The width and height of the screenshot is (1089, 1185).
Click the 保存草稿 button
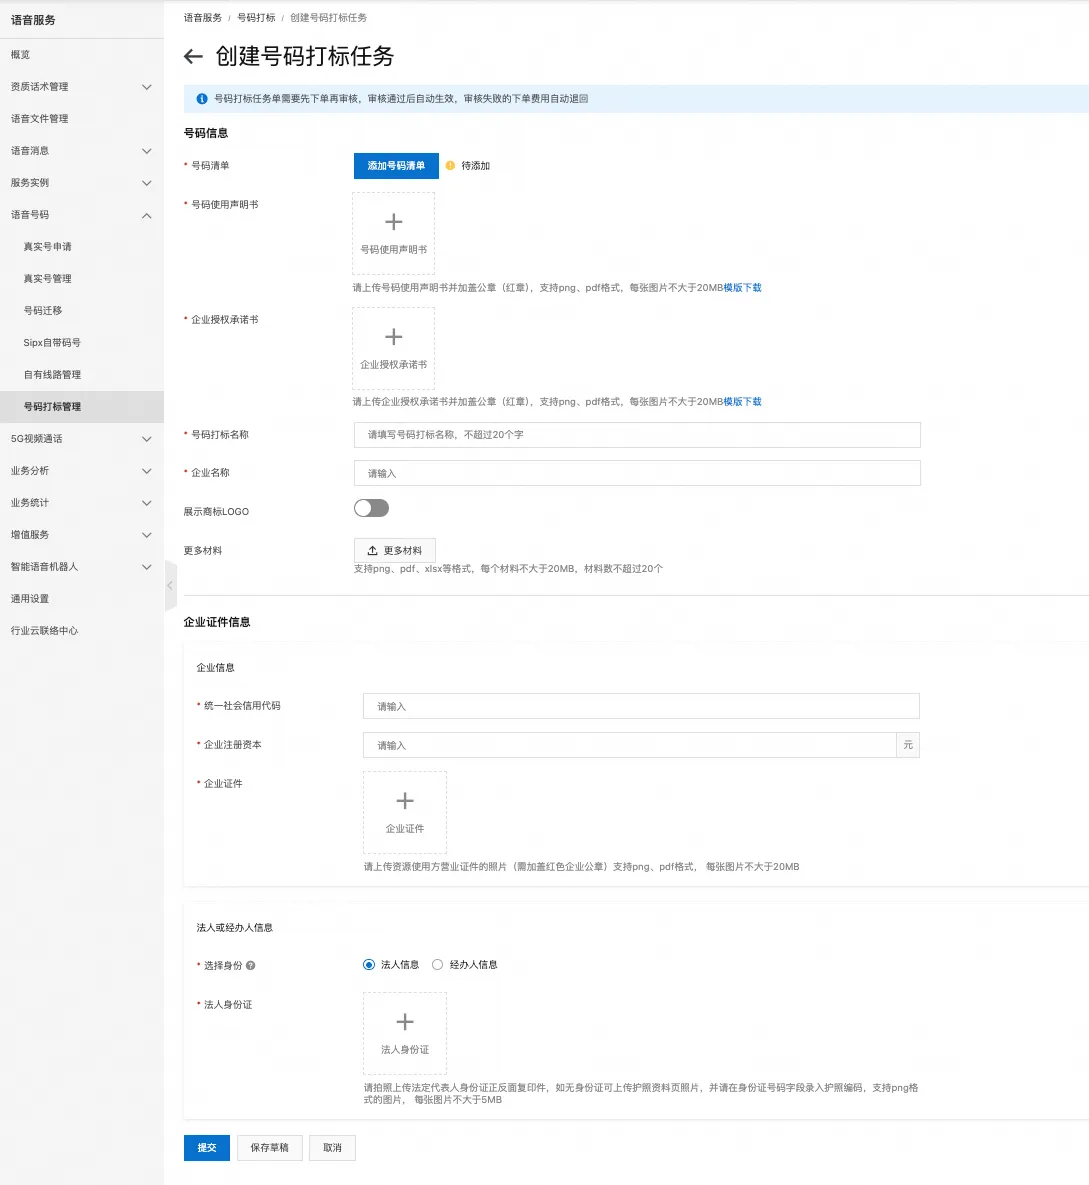point(270,1148)
